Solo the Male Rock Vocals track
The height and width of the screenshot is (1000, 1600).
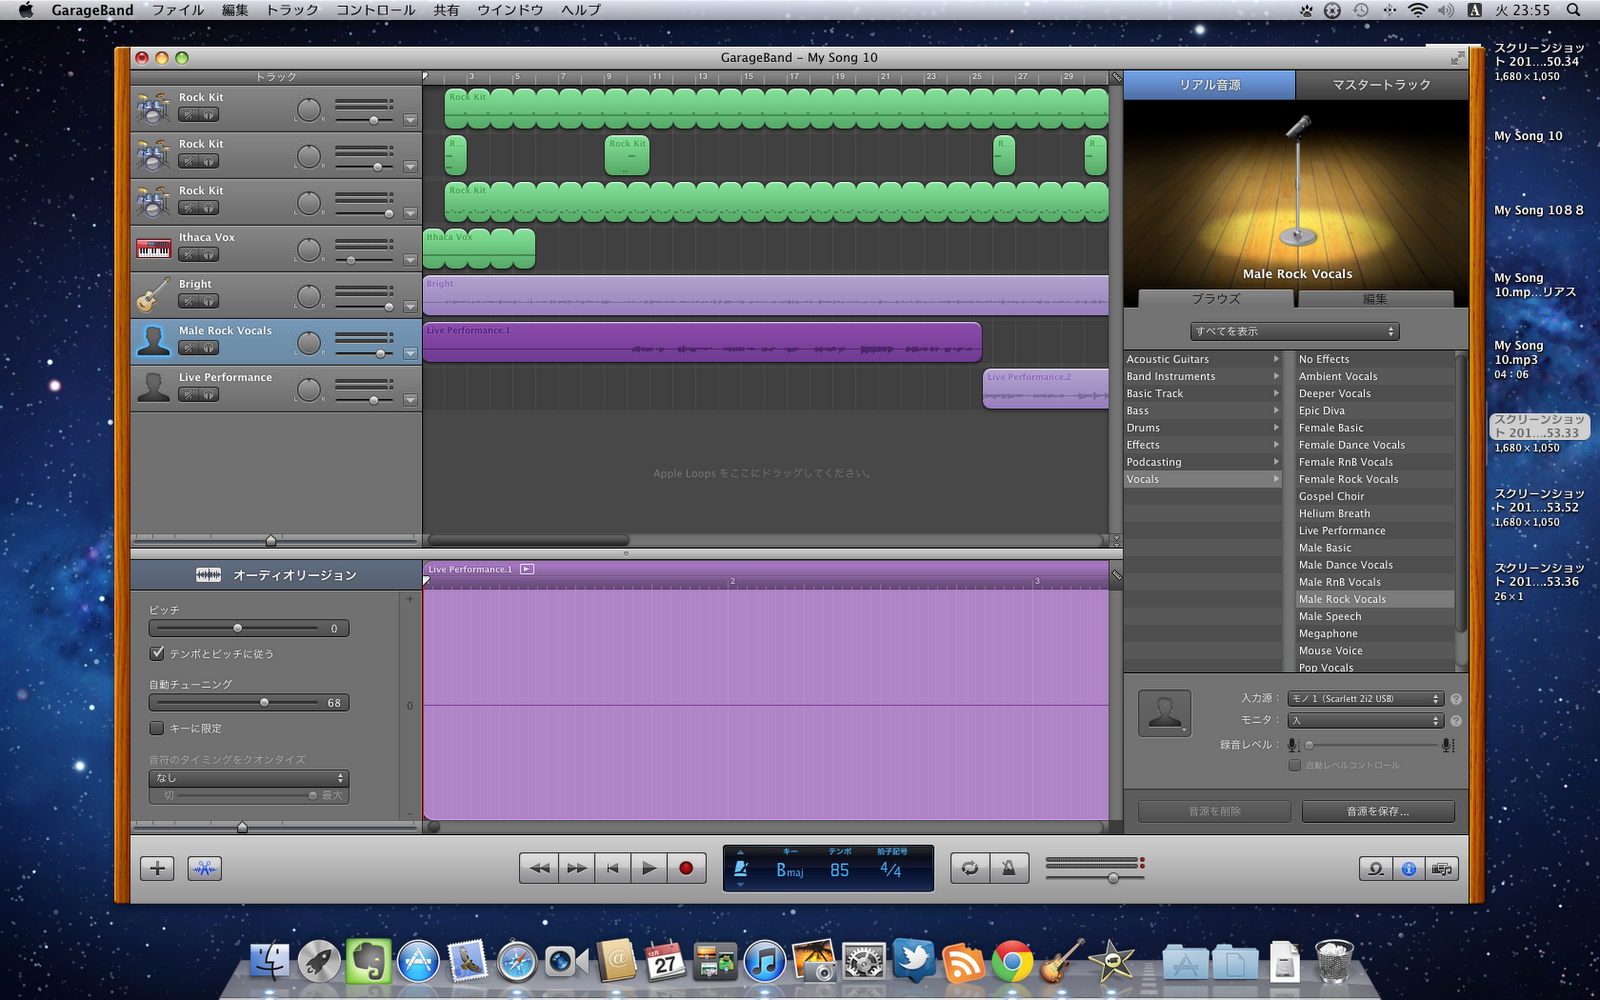tap(208, 348)
